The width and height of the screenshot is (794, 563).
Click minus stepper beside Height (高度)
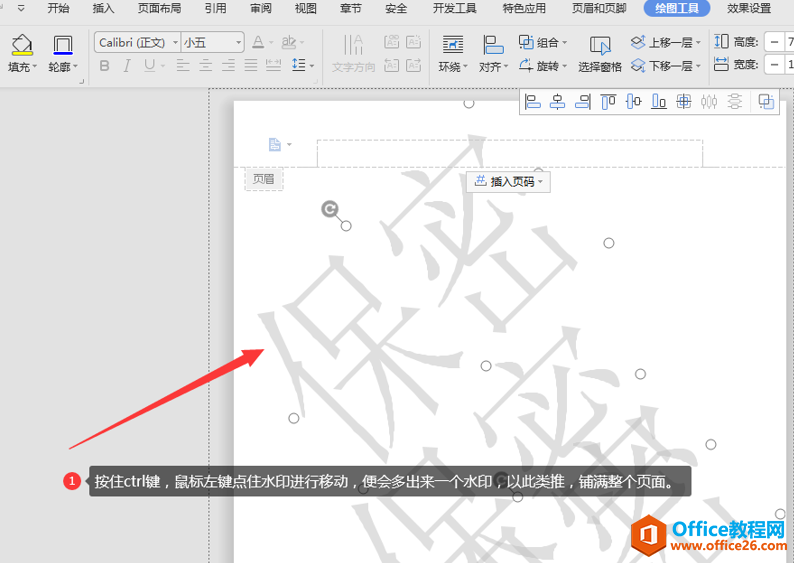(774, 42)
